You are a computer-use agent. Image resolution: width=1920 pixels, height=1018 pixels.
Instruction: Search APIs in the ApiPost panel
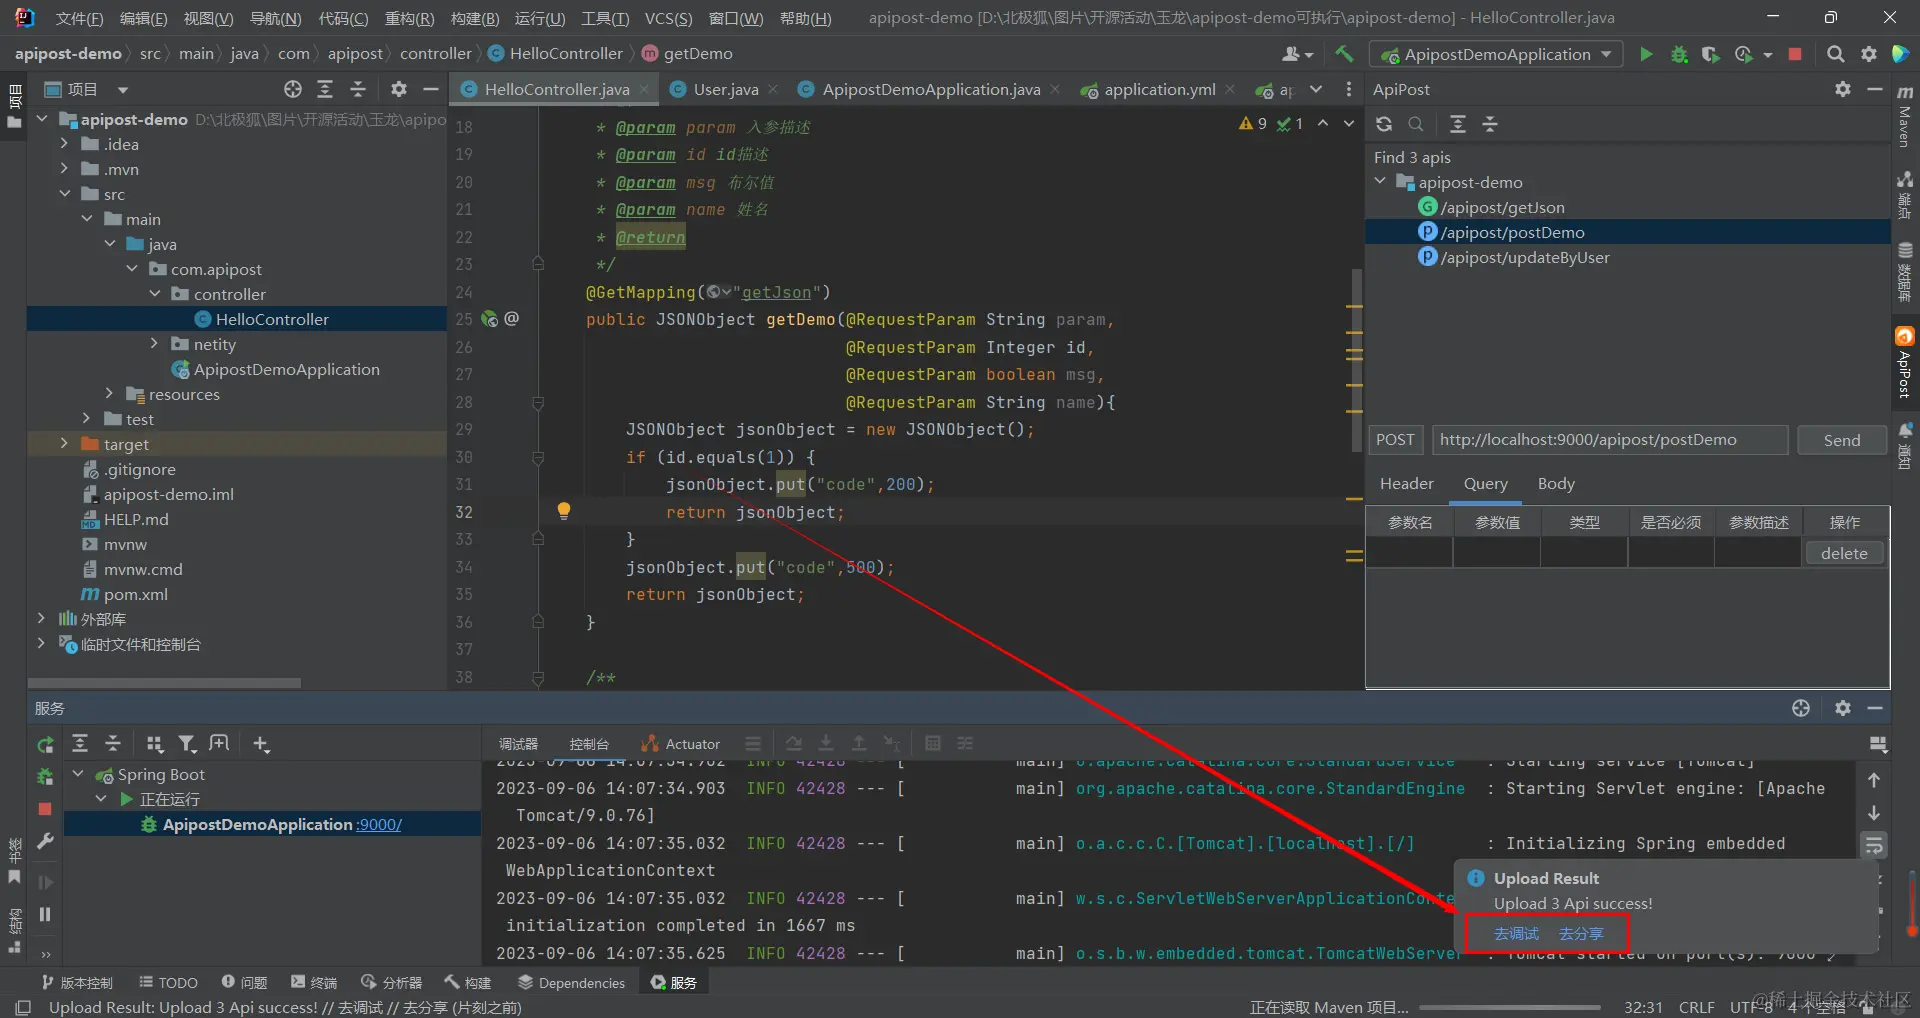pos(1416,124)
